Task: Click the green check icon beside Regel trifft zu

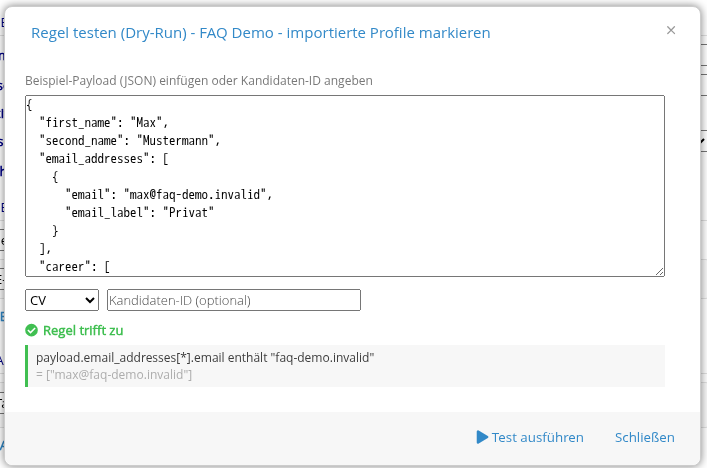Action: pos(32,330)
